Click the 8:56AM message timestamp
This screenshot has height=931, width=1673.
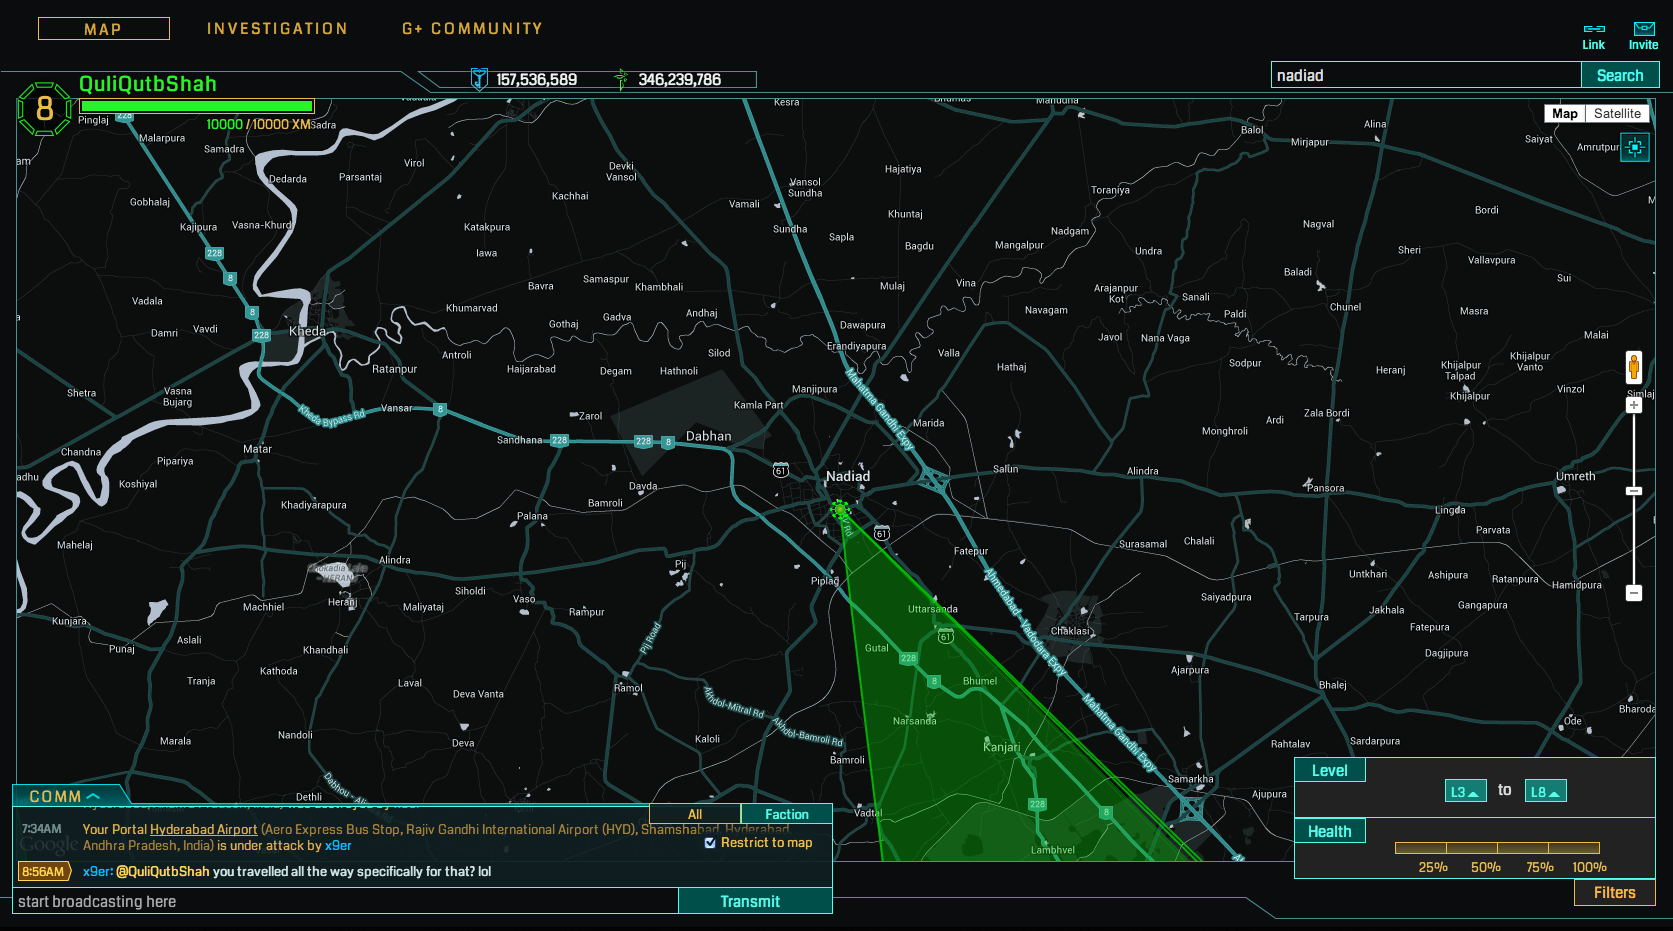click(43, 871)
